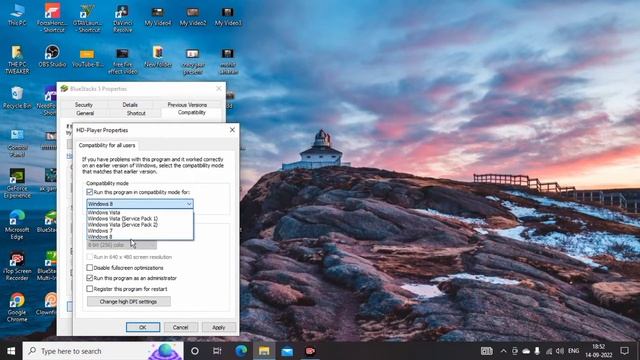Click Change high DPI settings button
The image size is (640, 360).
coord(129,302)
